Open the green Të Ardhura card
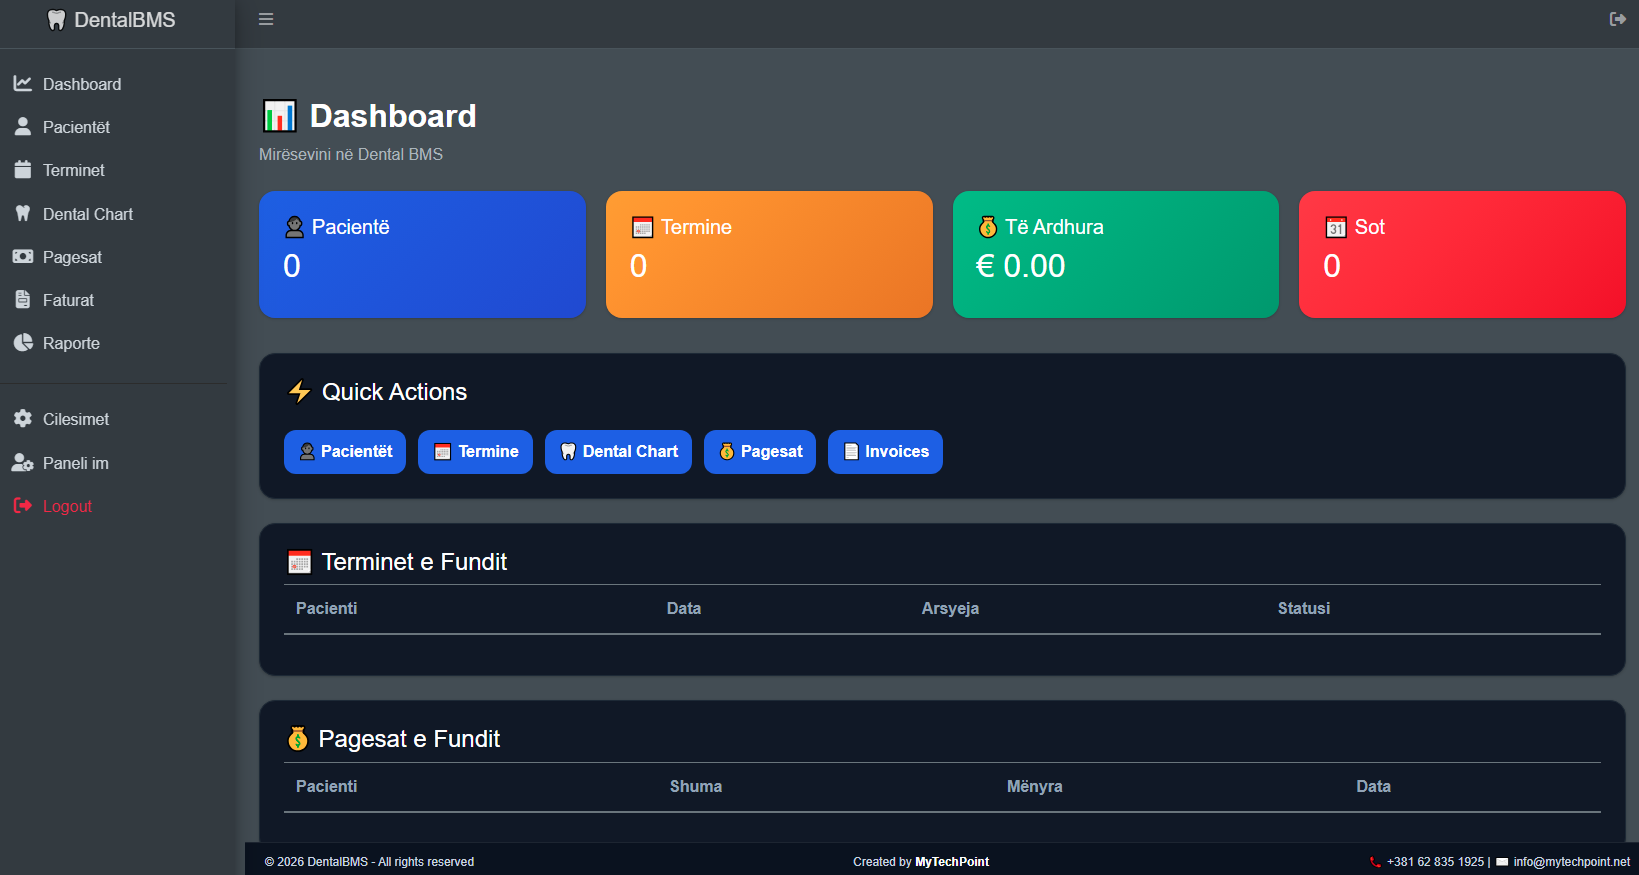This screenshot has height=875, width=1639. (1116, 255)
